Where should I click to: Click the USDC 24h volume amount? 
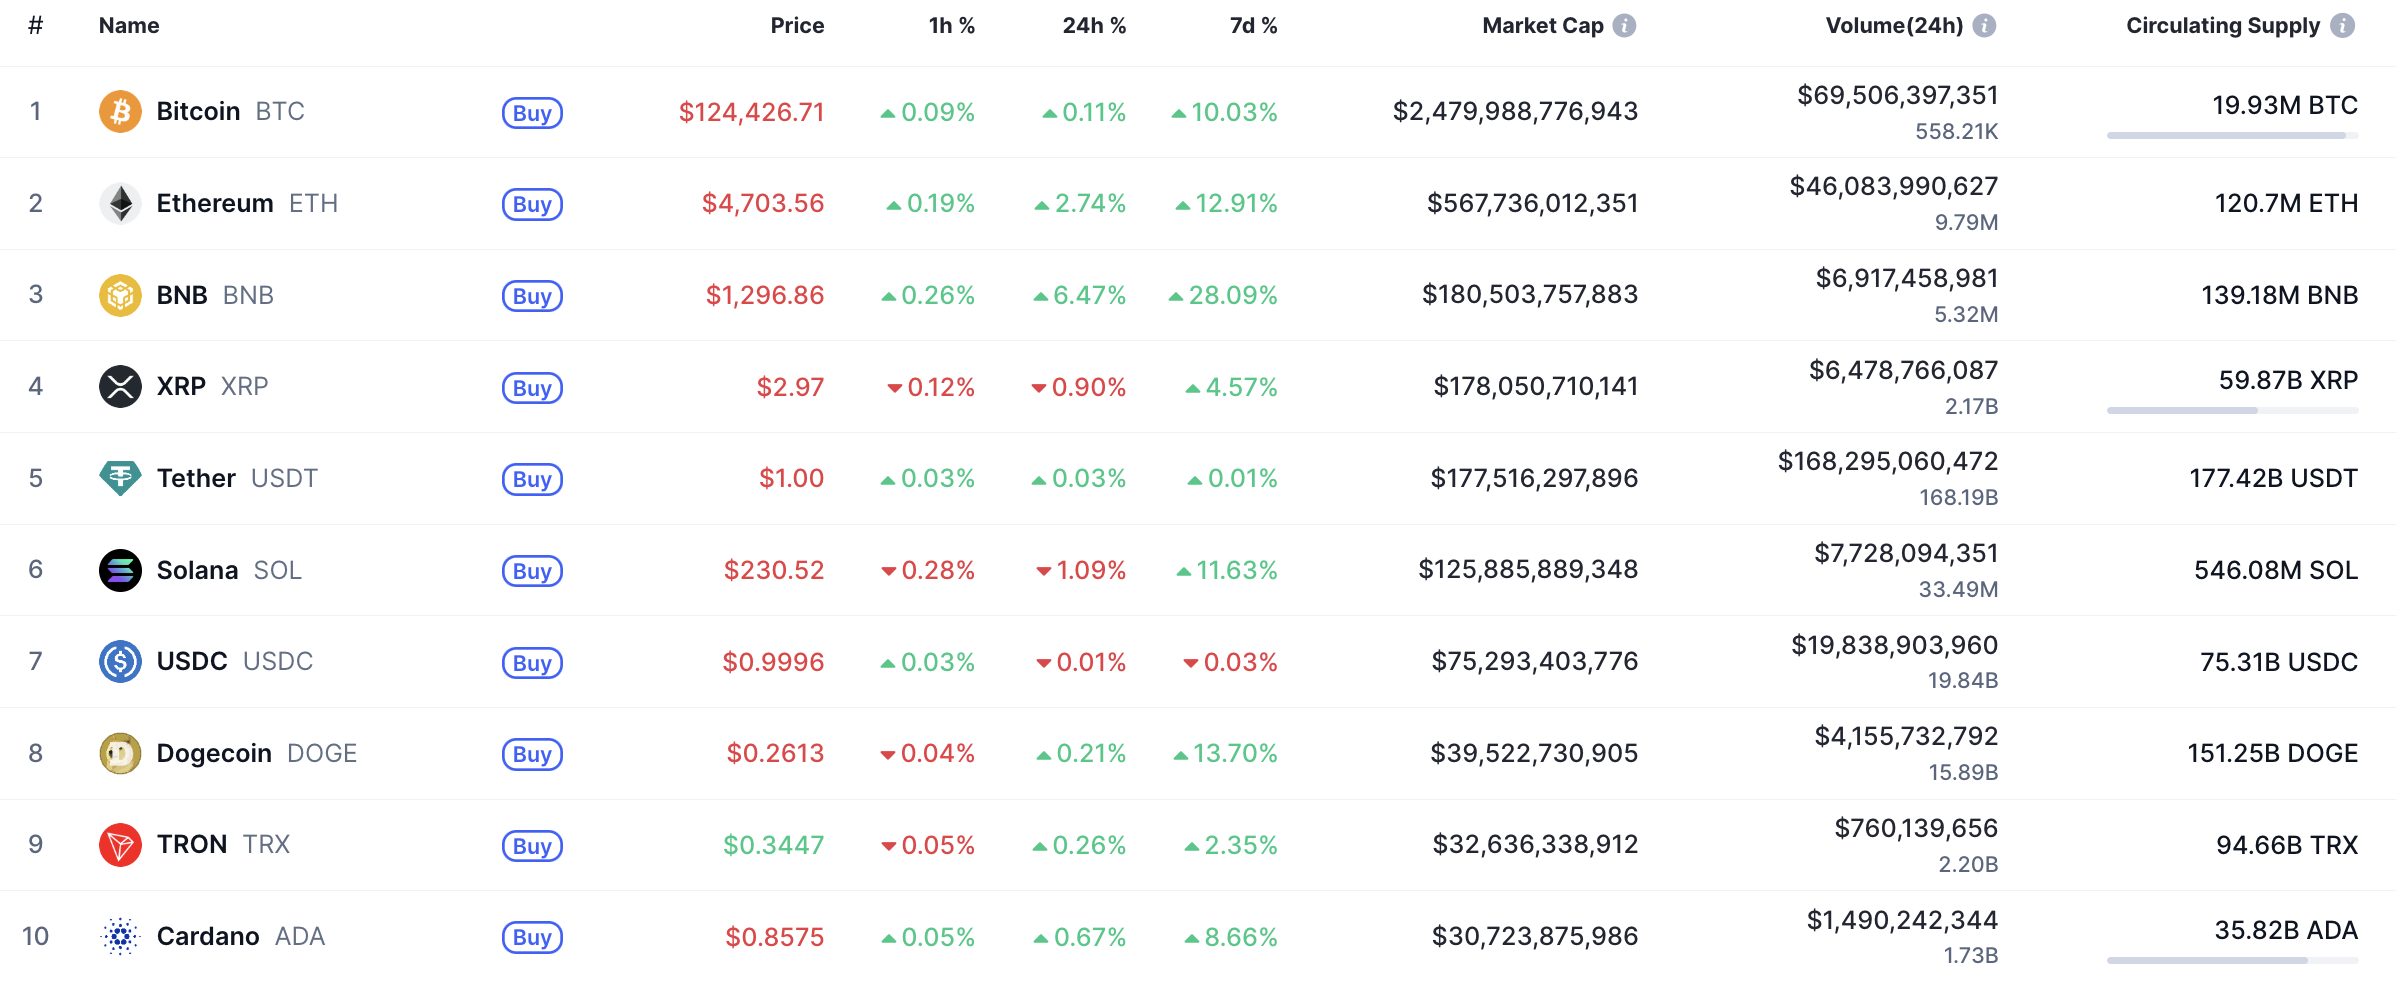tap(1894, 645)
